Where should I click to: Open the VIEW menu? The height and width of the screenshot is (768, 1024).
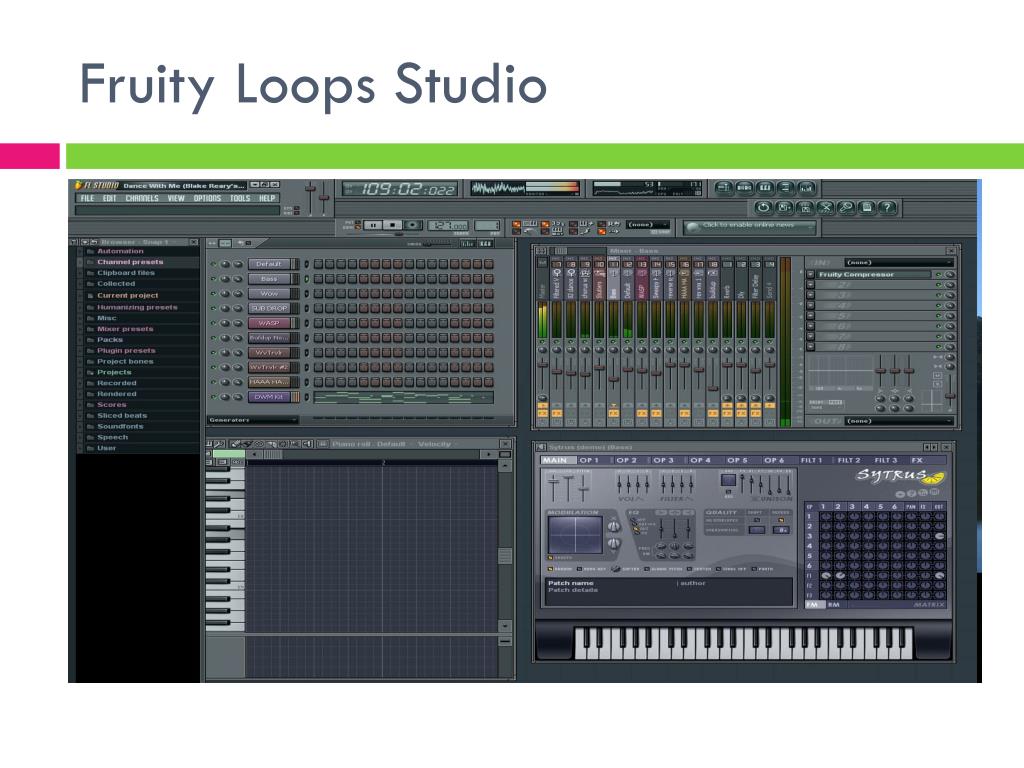(176, 198)
